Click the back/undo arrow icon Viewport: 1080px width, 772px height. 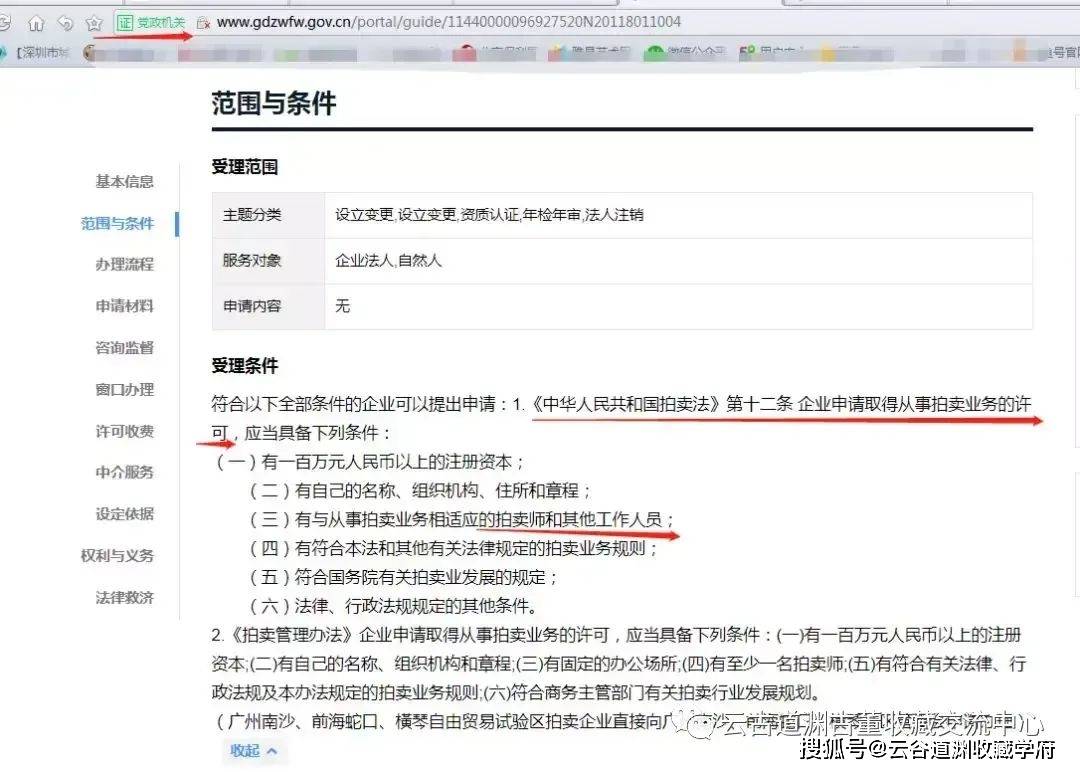pyautogui.click(x=65, y=22)
